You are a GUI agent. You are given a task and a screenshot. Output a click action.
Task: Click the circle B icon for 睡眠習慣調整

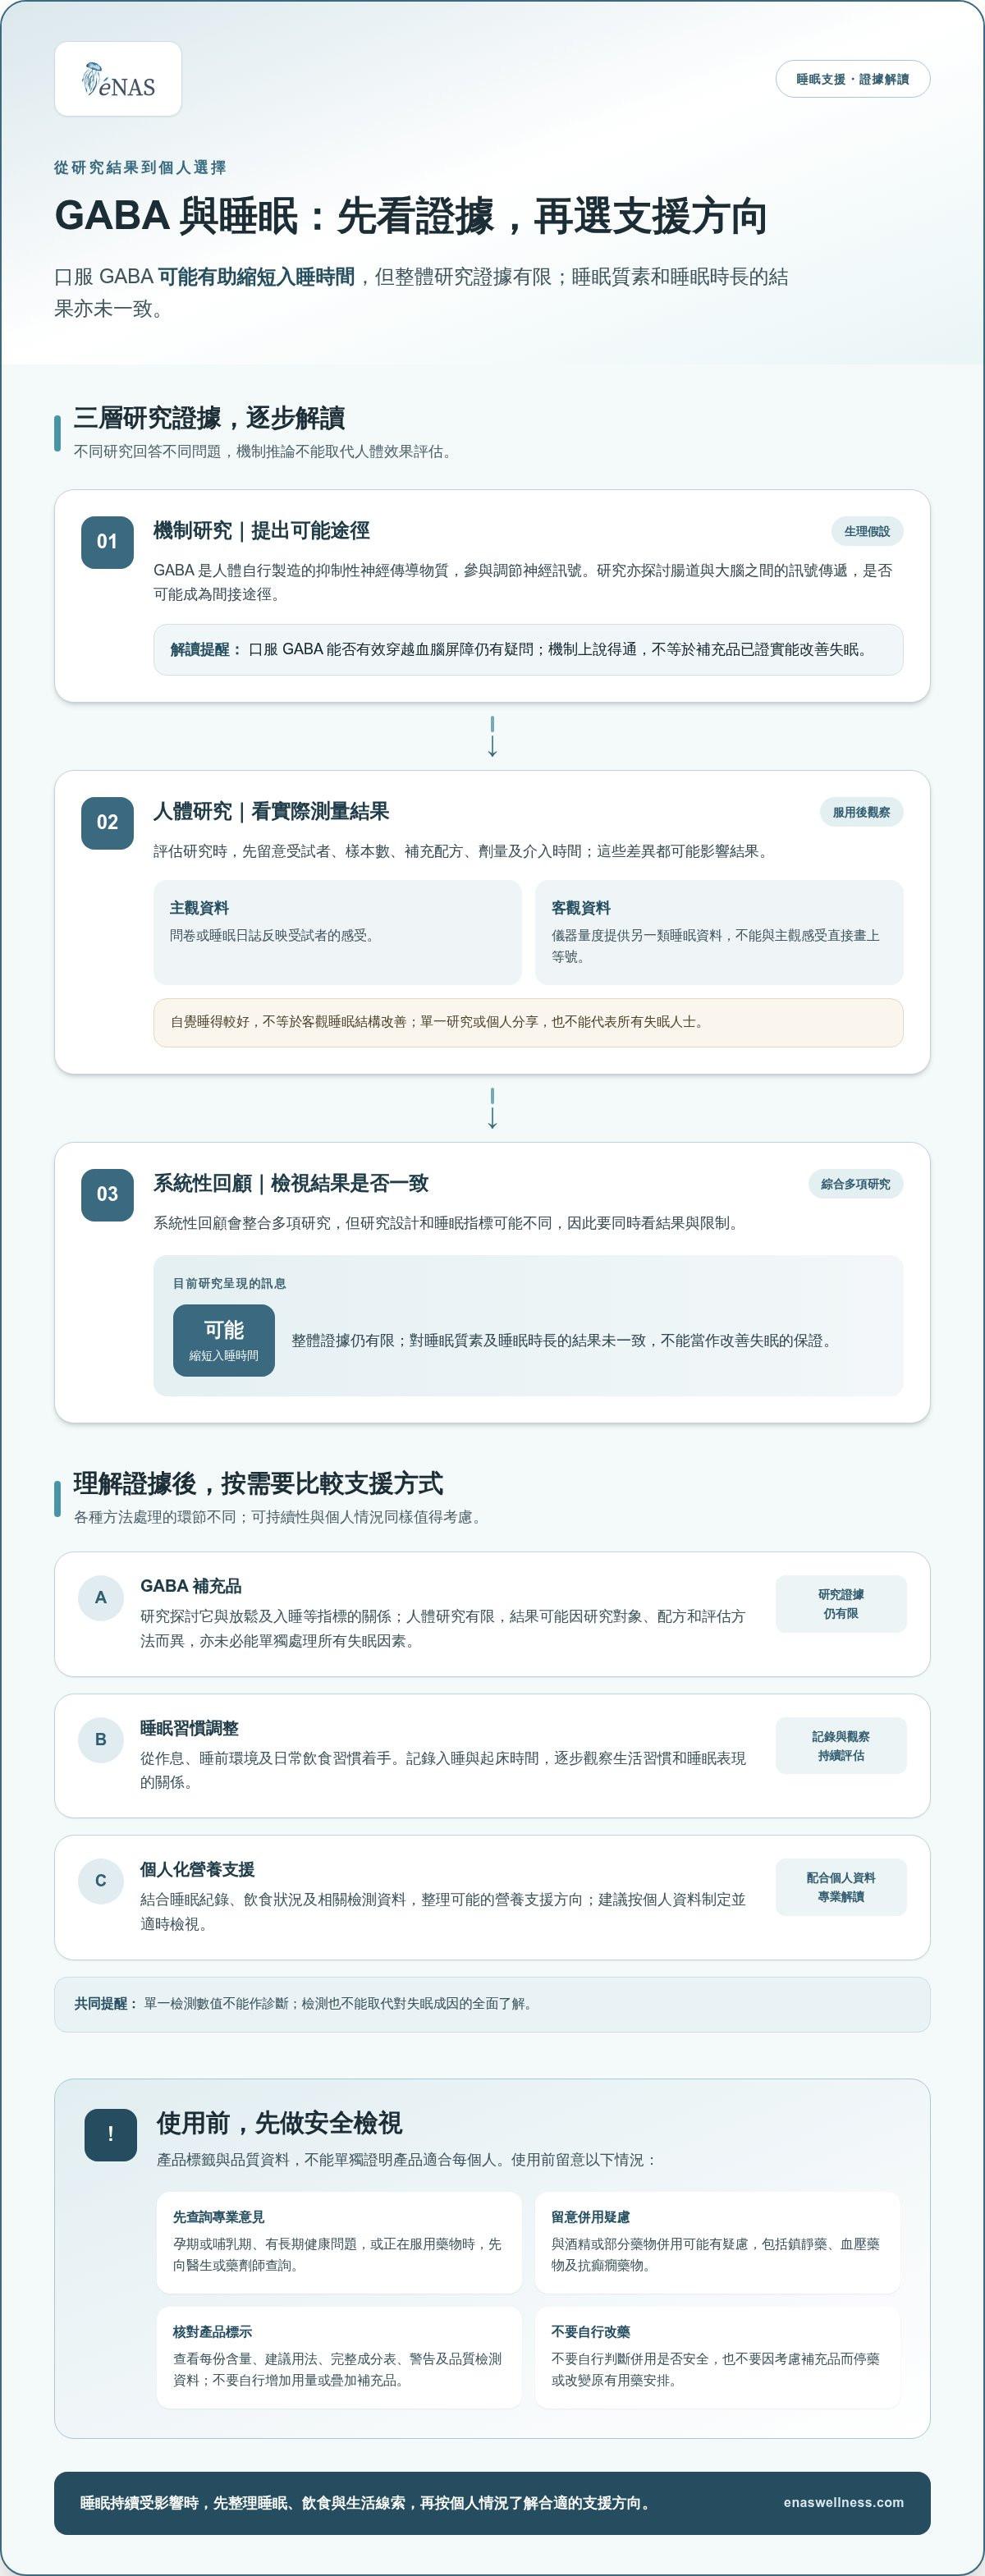click(x=101, y=1740)
